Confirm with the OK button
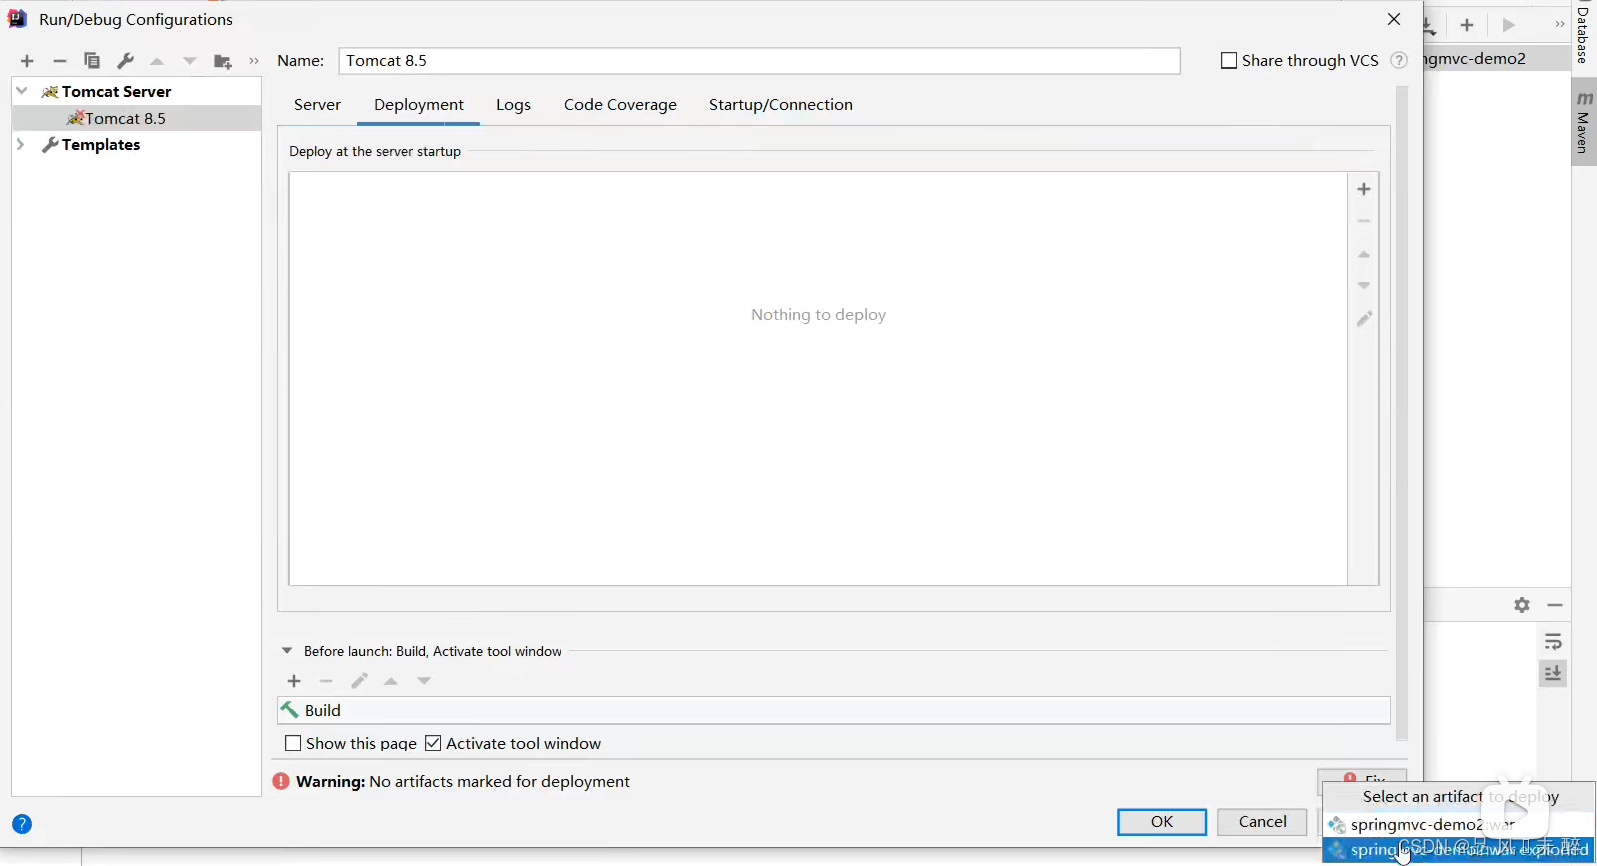1597x866 pixels. 1162,822
